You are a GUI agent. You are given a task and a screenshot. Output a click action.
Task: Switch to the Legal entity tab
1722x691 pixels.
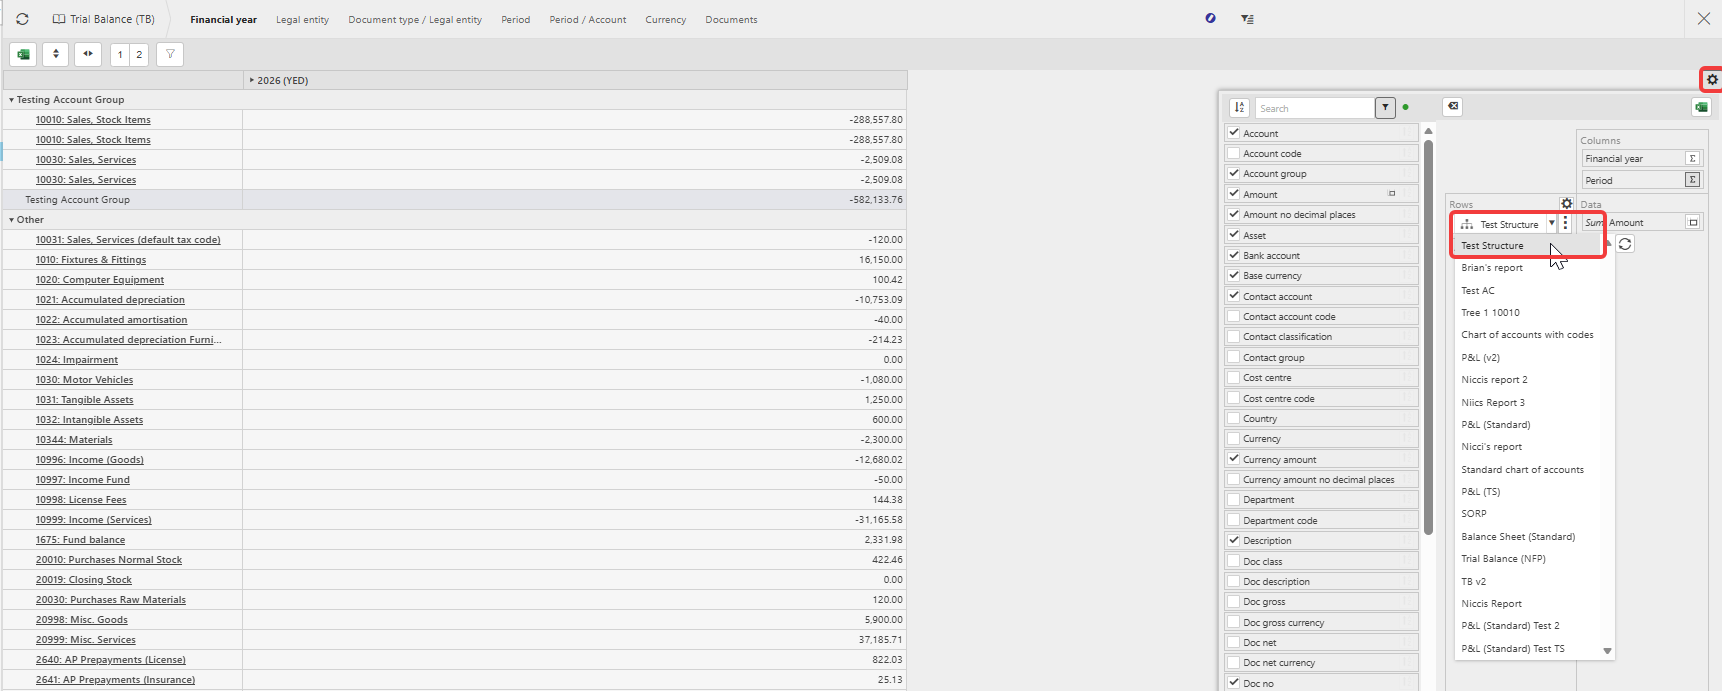click(x=302, y=20)
